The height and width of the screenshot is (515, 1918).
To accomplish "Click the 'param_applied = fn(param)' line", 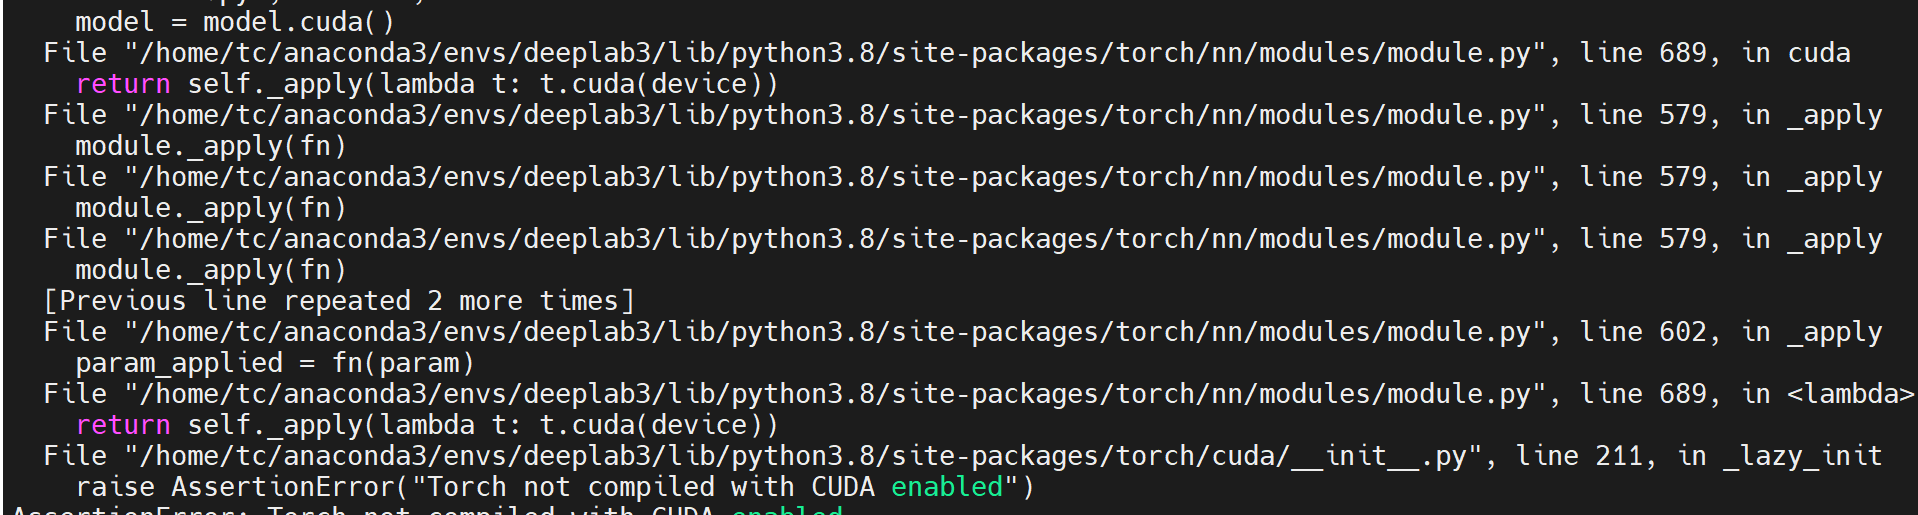I will pyautogui.click(x=275, y=363).
